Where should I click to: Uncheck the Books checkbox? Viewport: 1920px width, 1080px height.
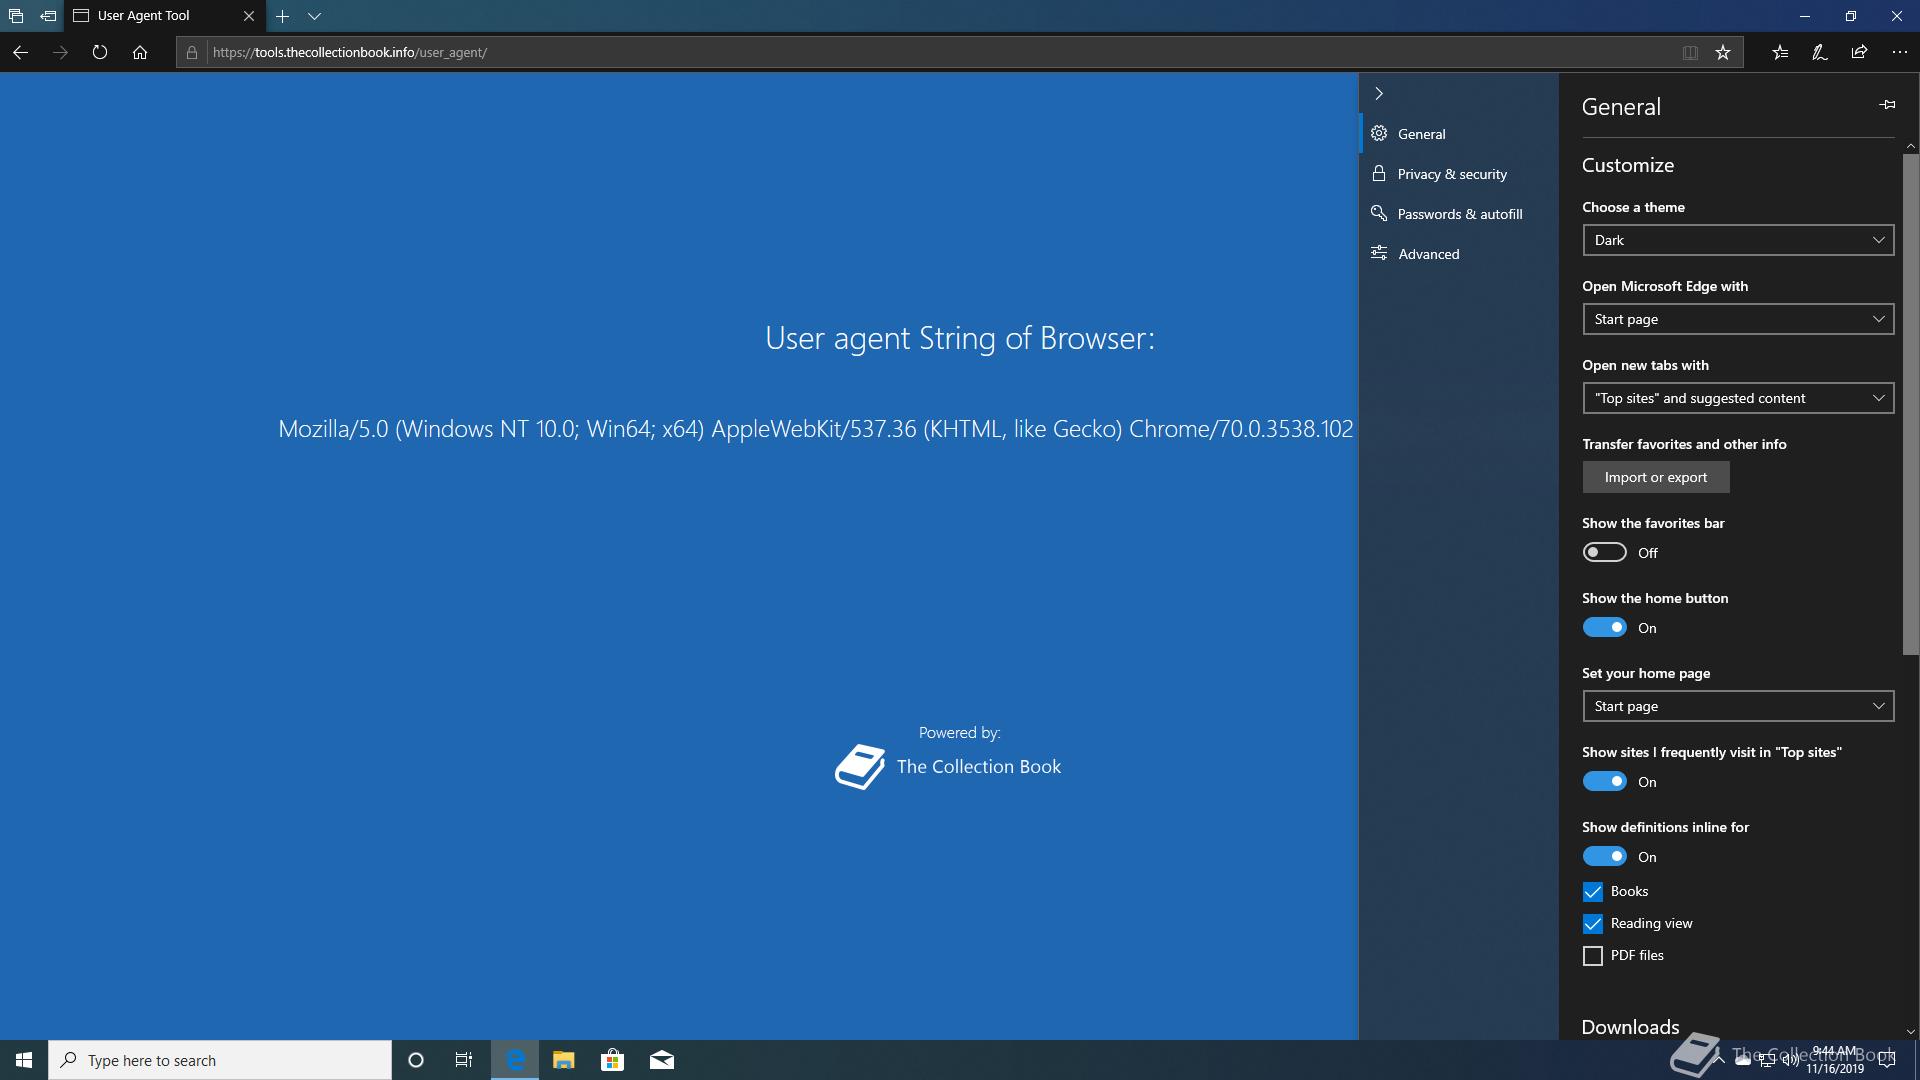[1593, 892]
